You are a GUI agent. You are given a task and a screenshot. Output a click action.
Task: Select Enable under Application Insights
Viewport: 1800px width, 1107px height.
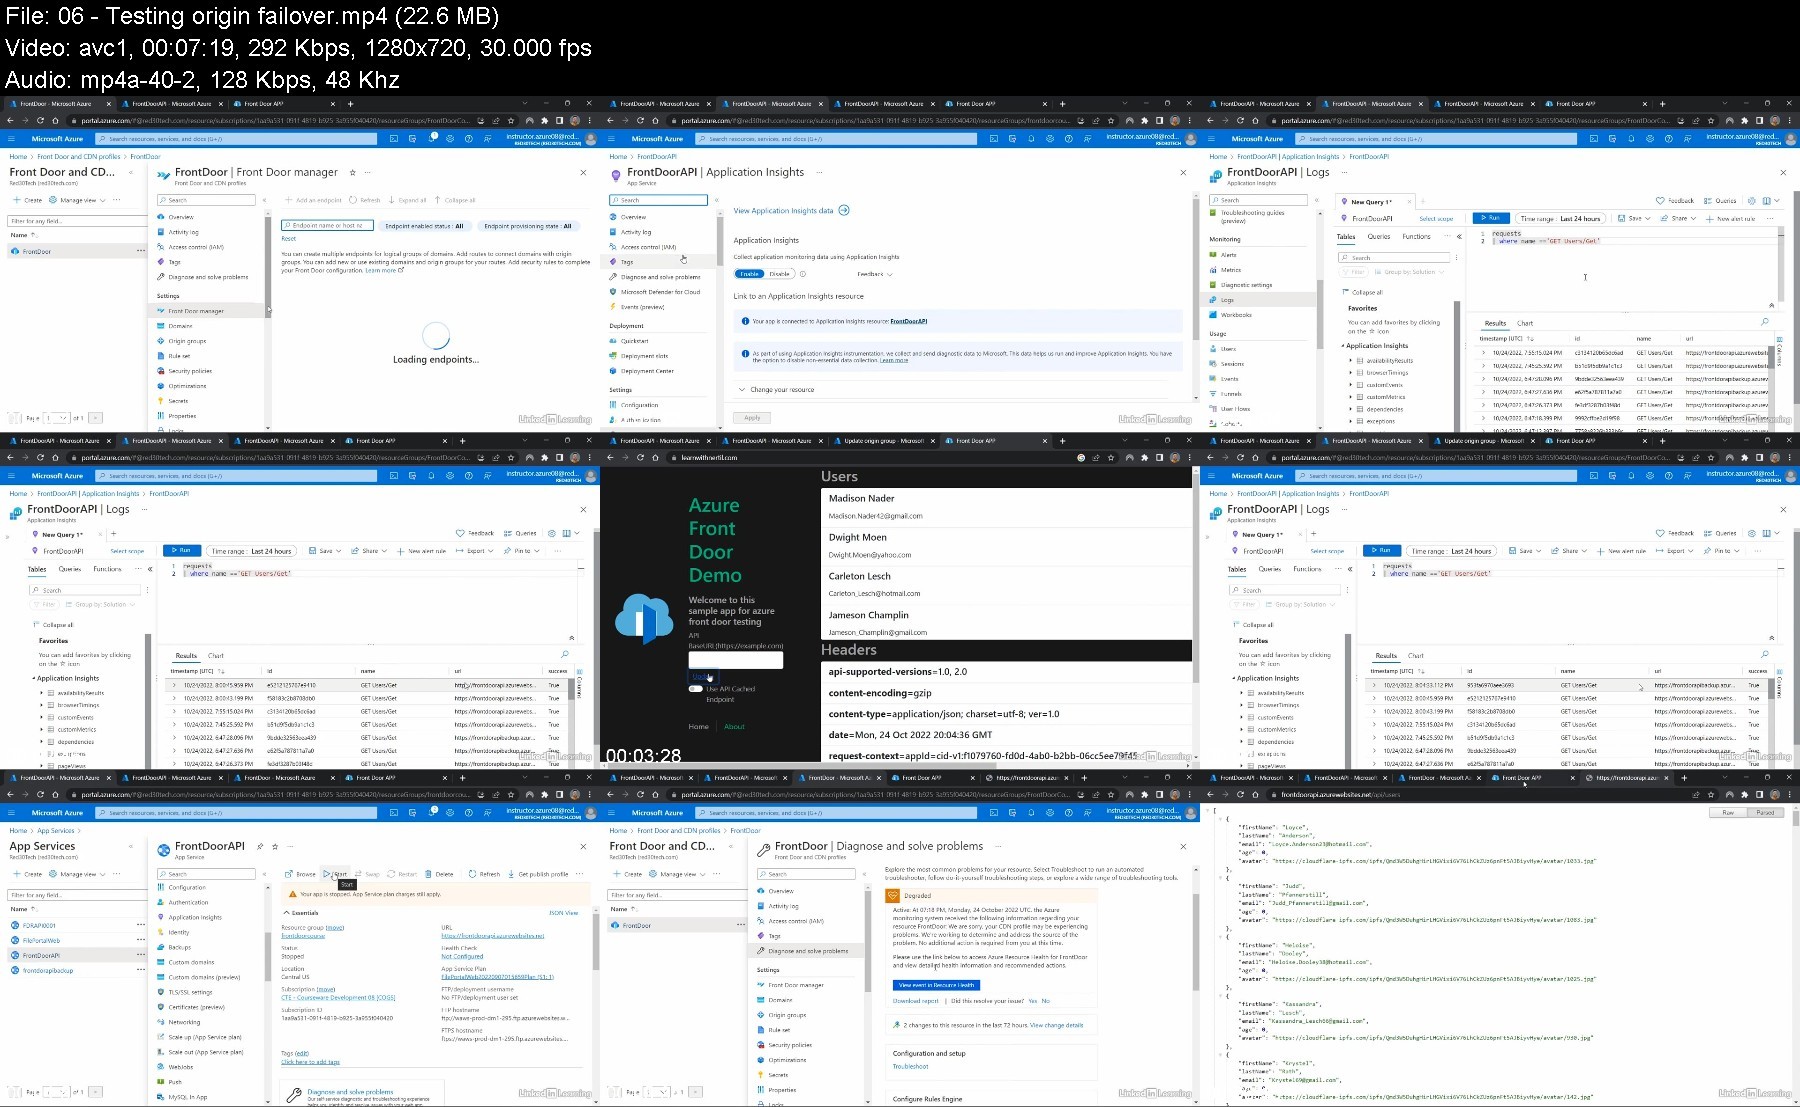tap(749, 274)
